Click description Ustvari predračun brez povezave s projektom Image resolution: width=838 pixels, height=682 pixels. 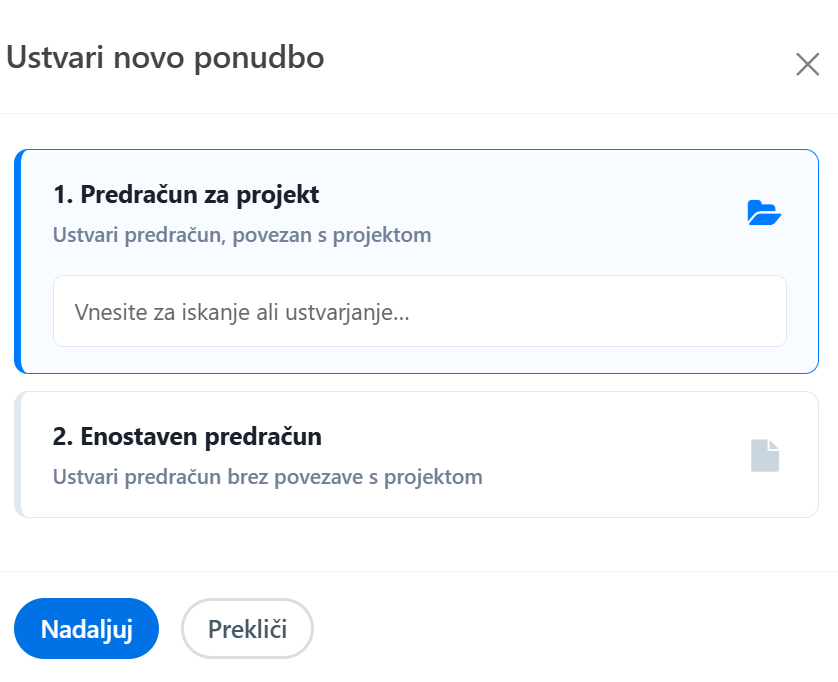(x=268, y=477)
